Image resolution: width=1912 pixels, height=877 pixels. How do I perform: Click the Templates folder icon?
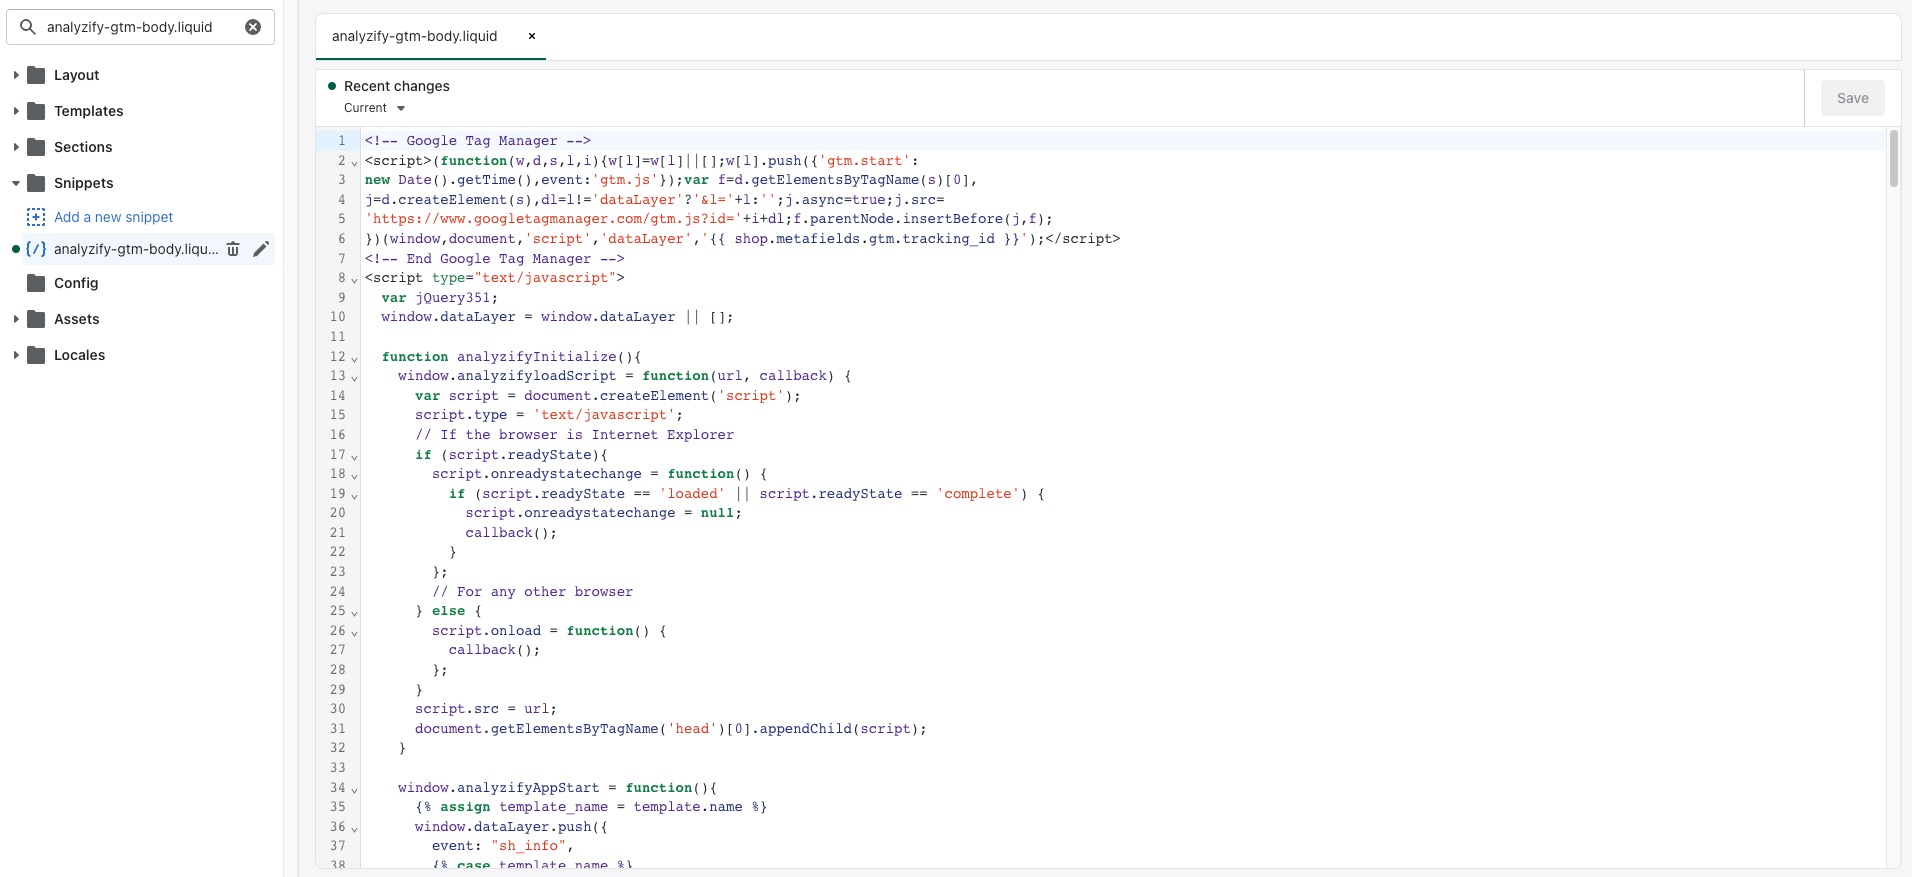(36, 111)
